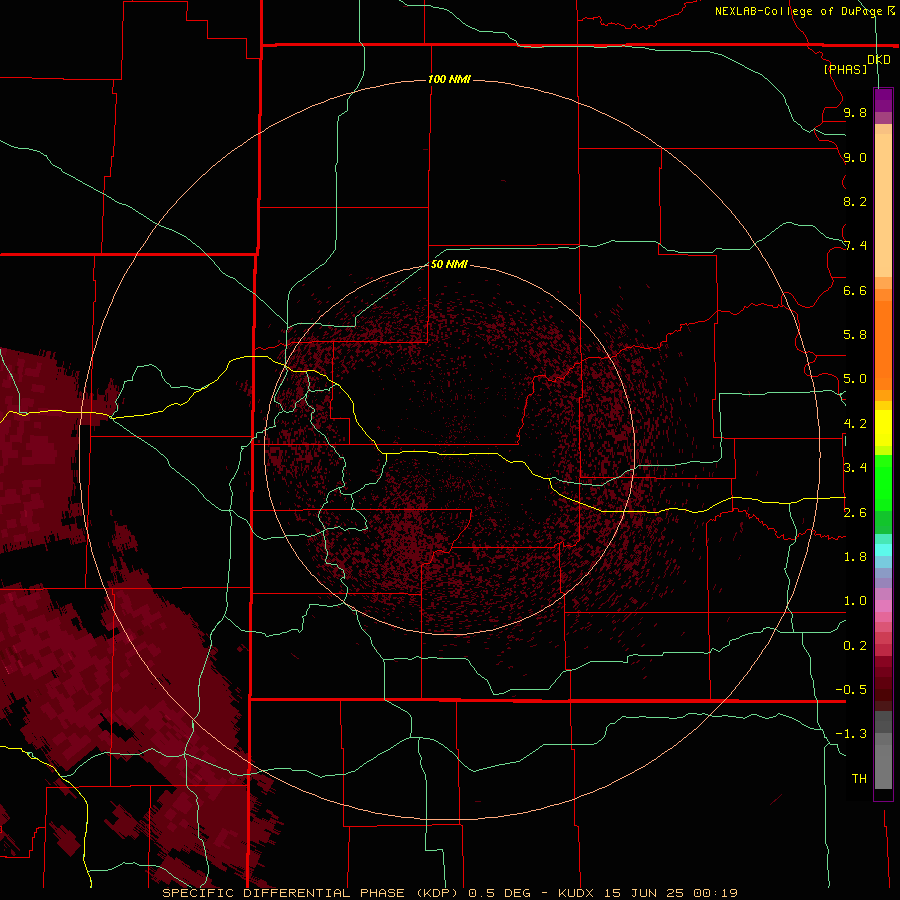Click the 3.4 value on the color scale
This screenshot has height=900, width=900.
pos(855,468)
